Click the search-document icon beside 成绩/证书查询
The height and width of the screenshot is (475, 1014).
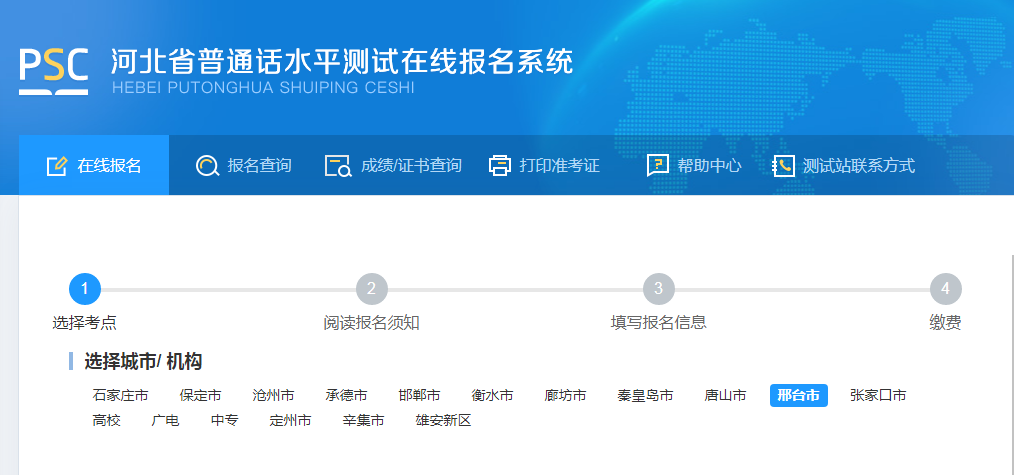338,166
